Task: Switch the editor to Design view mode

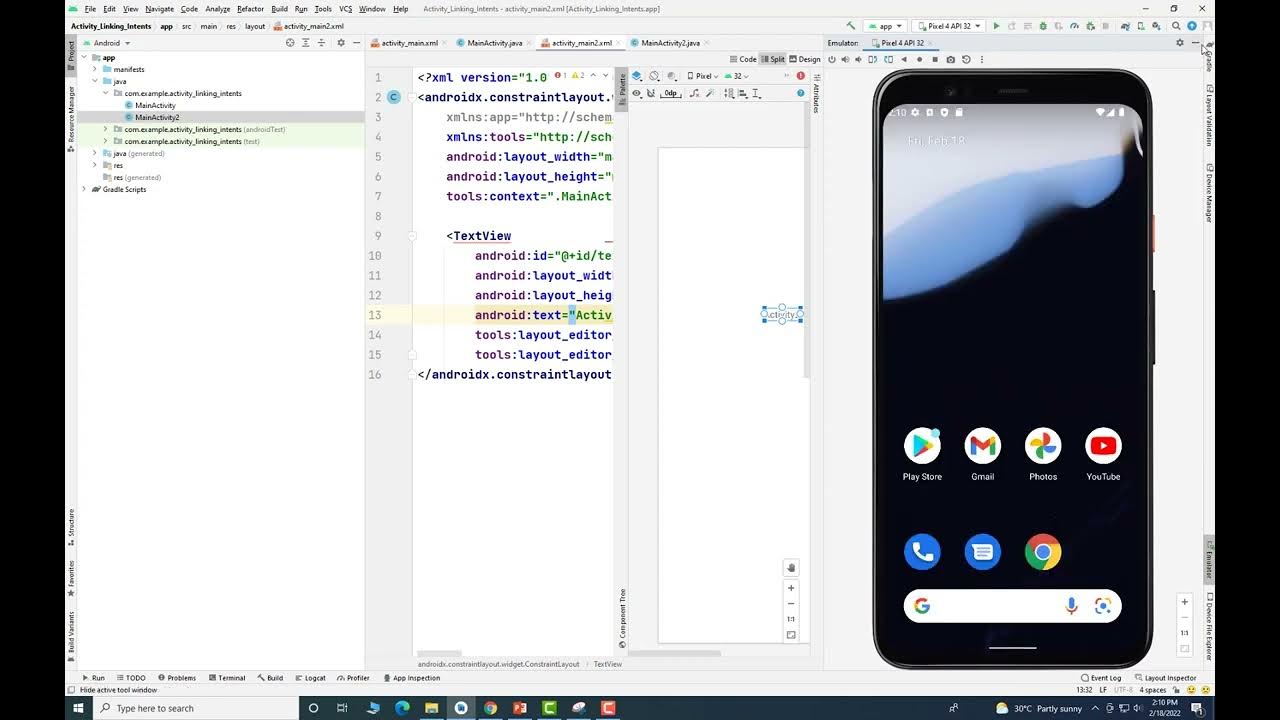Action: (804, 59)
